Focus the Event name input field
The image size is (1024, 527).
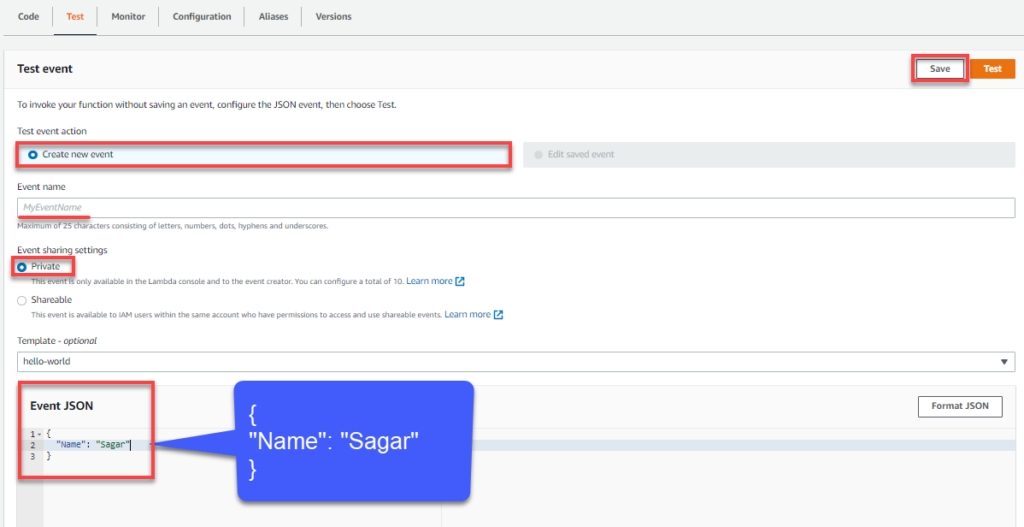coord(515,208)
